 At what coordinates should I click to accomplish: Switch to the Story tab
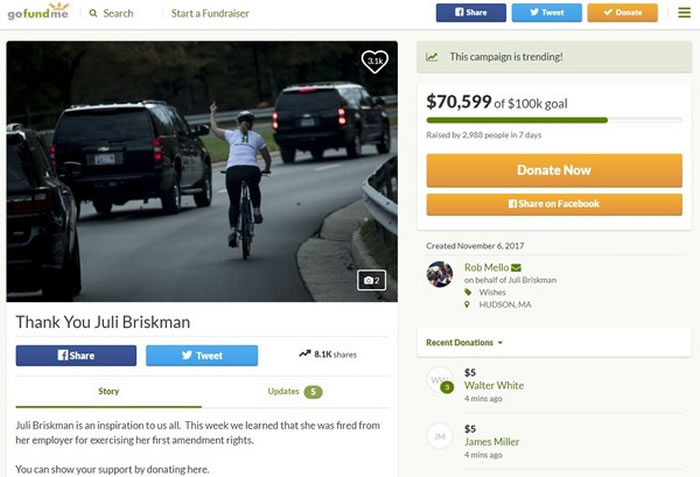(x=108, y=392)
